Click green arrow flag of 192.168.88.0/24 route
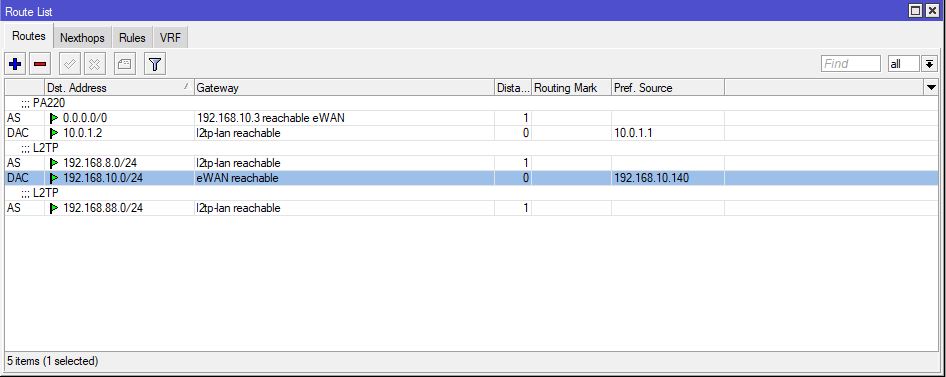 tap(54, 208)
